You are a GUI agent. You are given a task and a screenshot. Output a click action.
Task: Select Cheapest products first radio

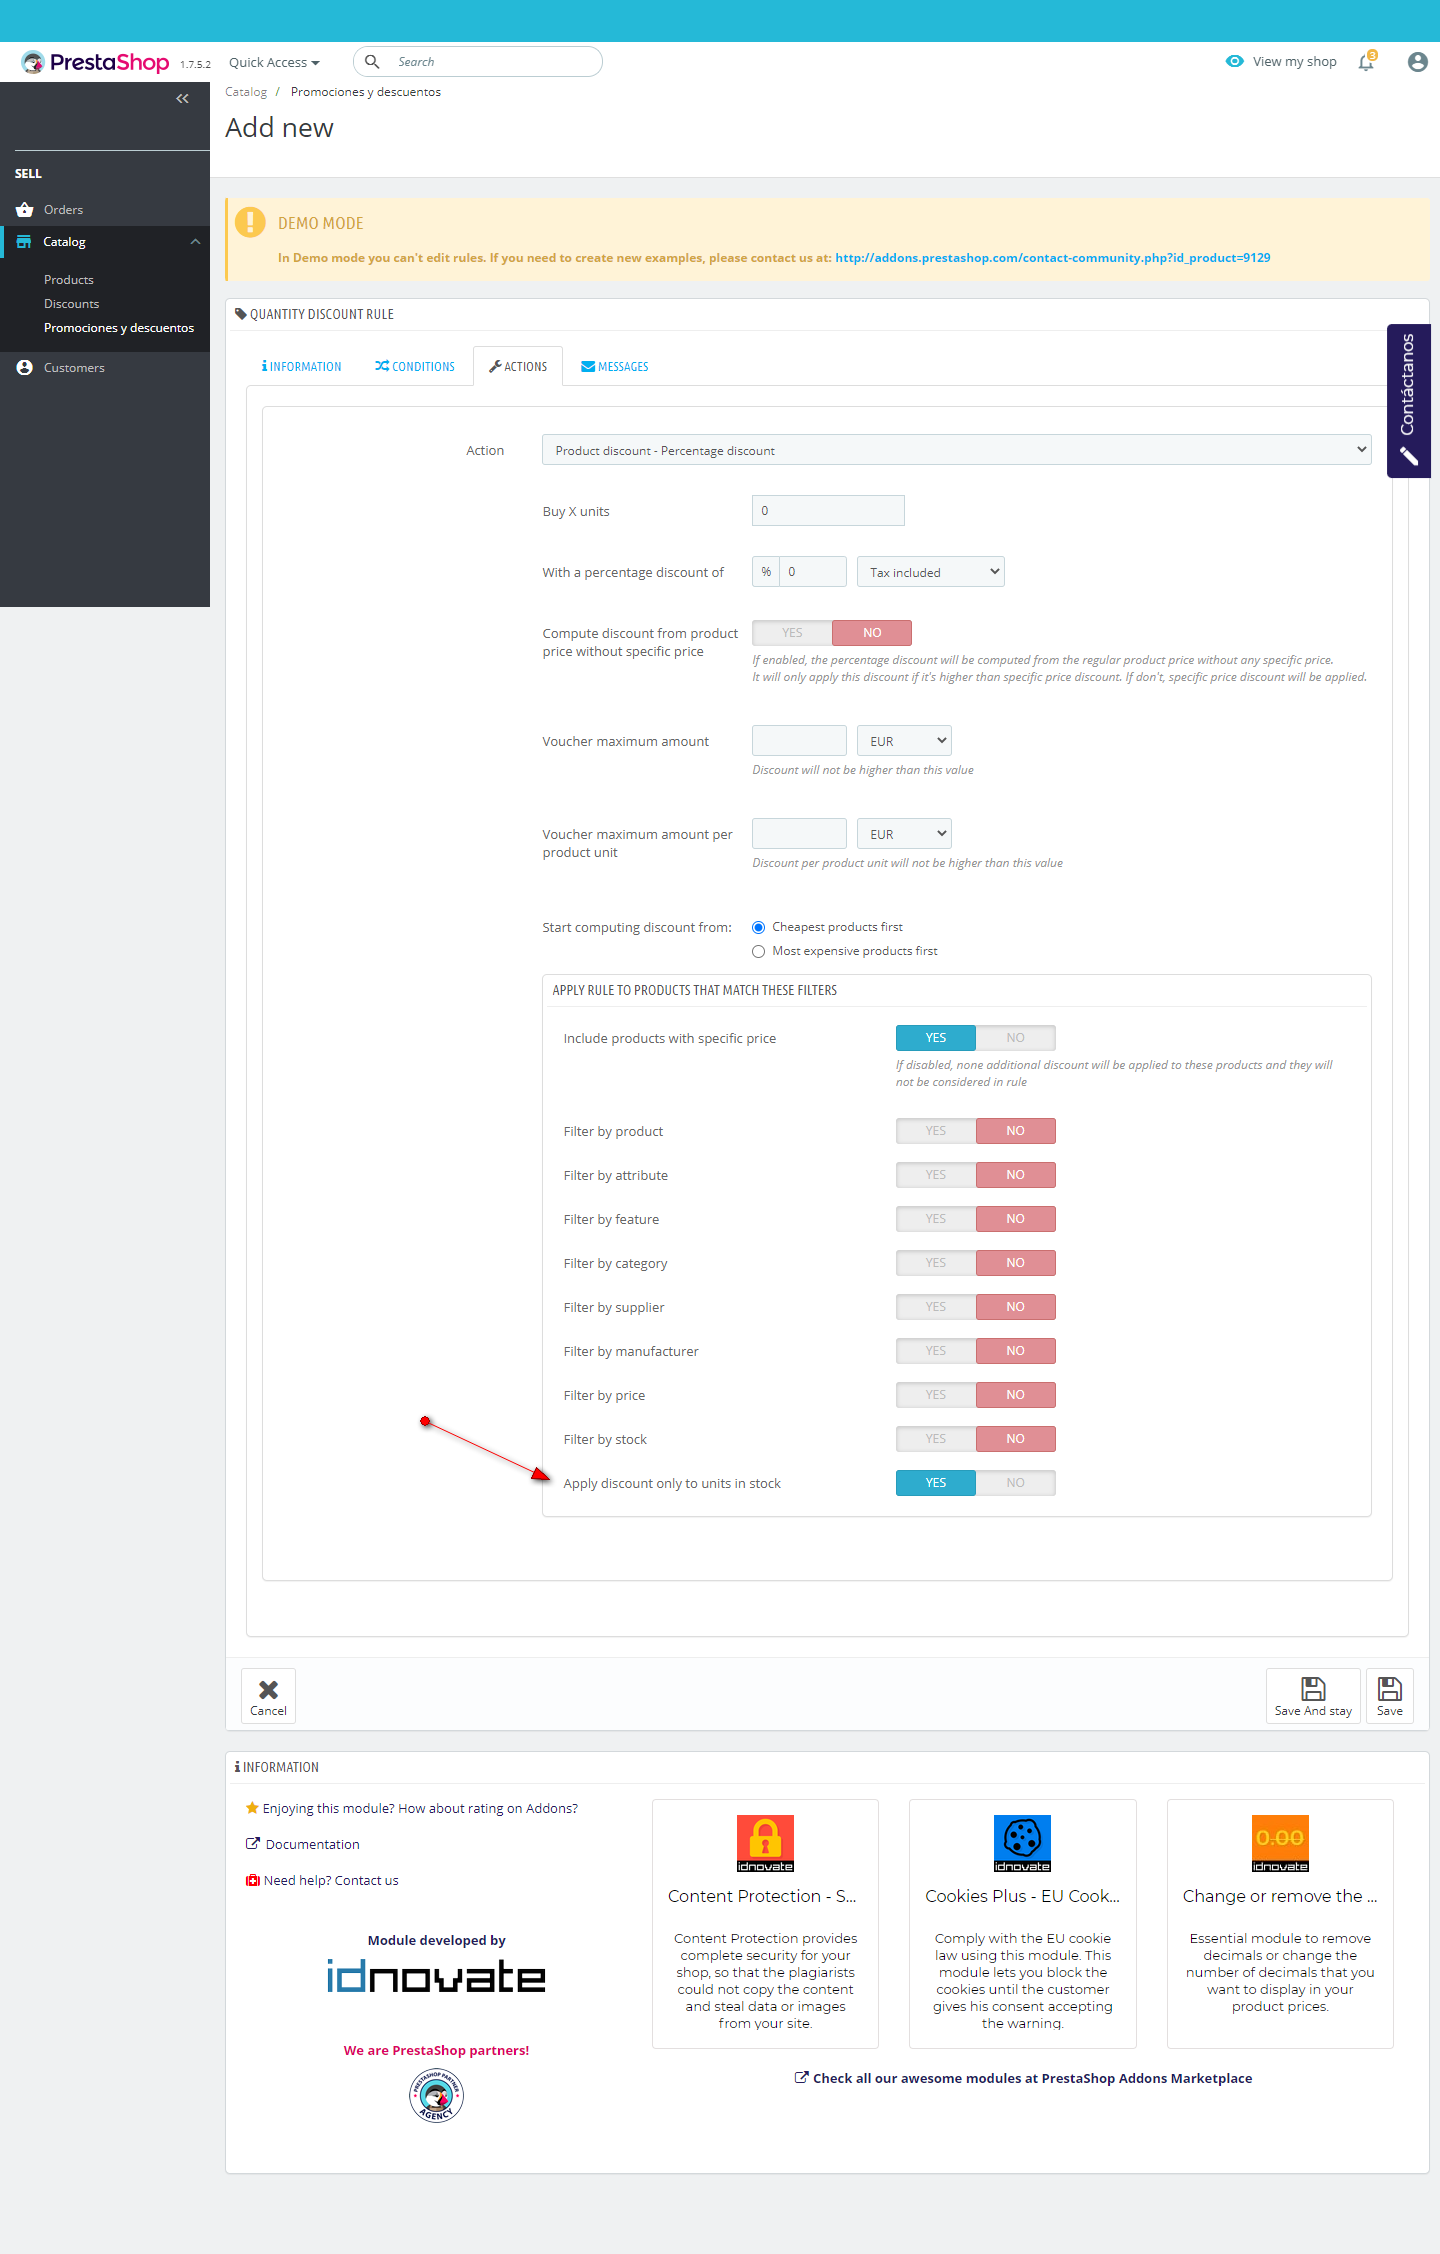[759, 928]
